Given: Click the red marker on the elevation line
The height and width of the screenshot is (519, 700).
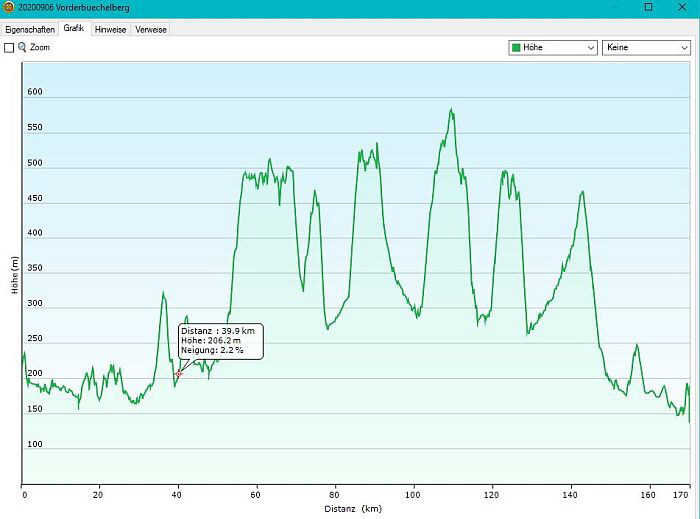Looking at the screenshot, I should click(179, 373).
